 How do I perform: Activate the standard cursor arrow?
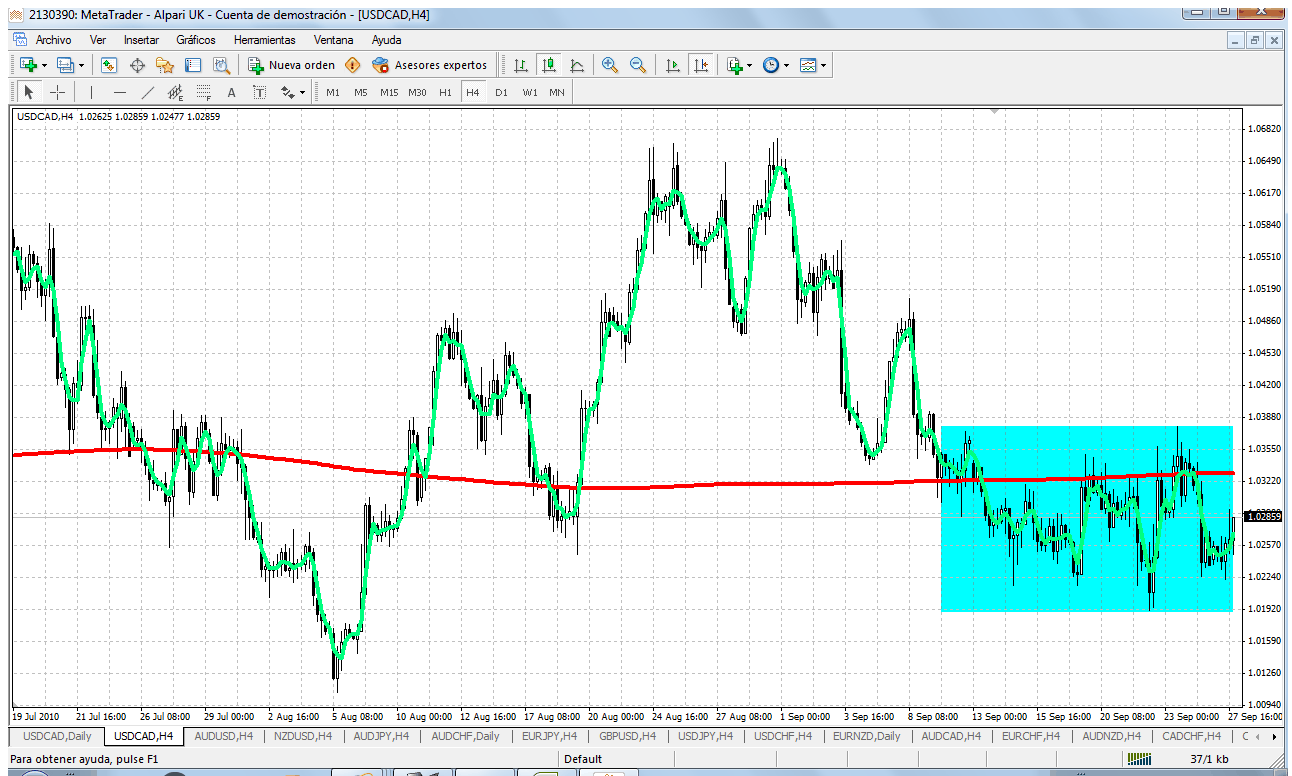pos(29,92)
